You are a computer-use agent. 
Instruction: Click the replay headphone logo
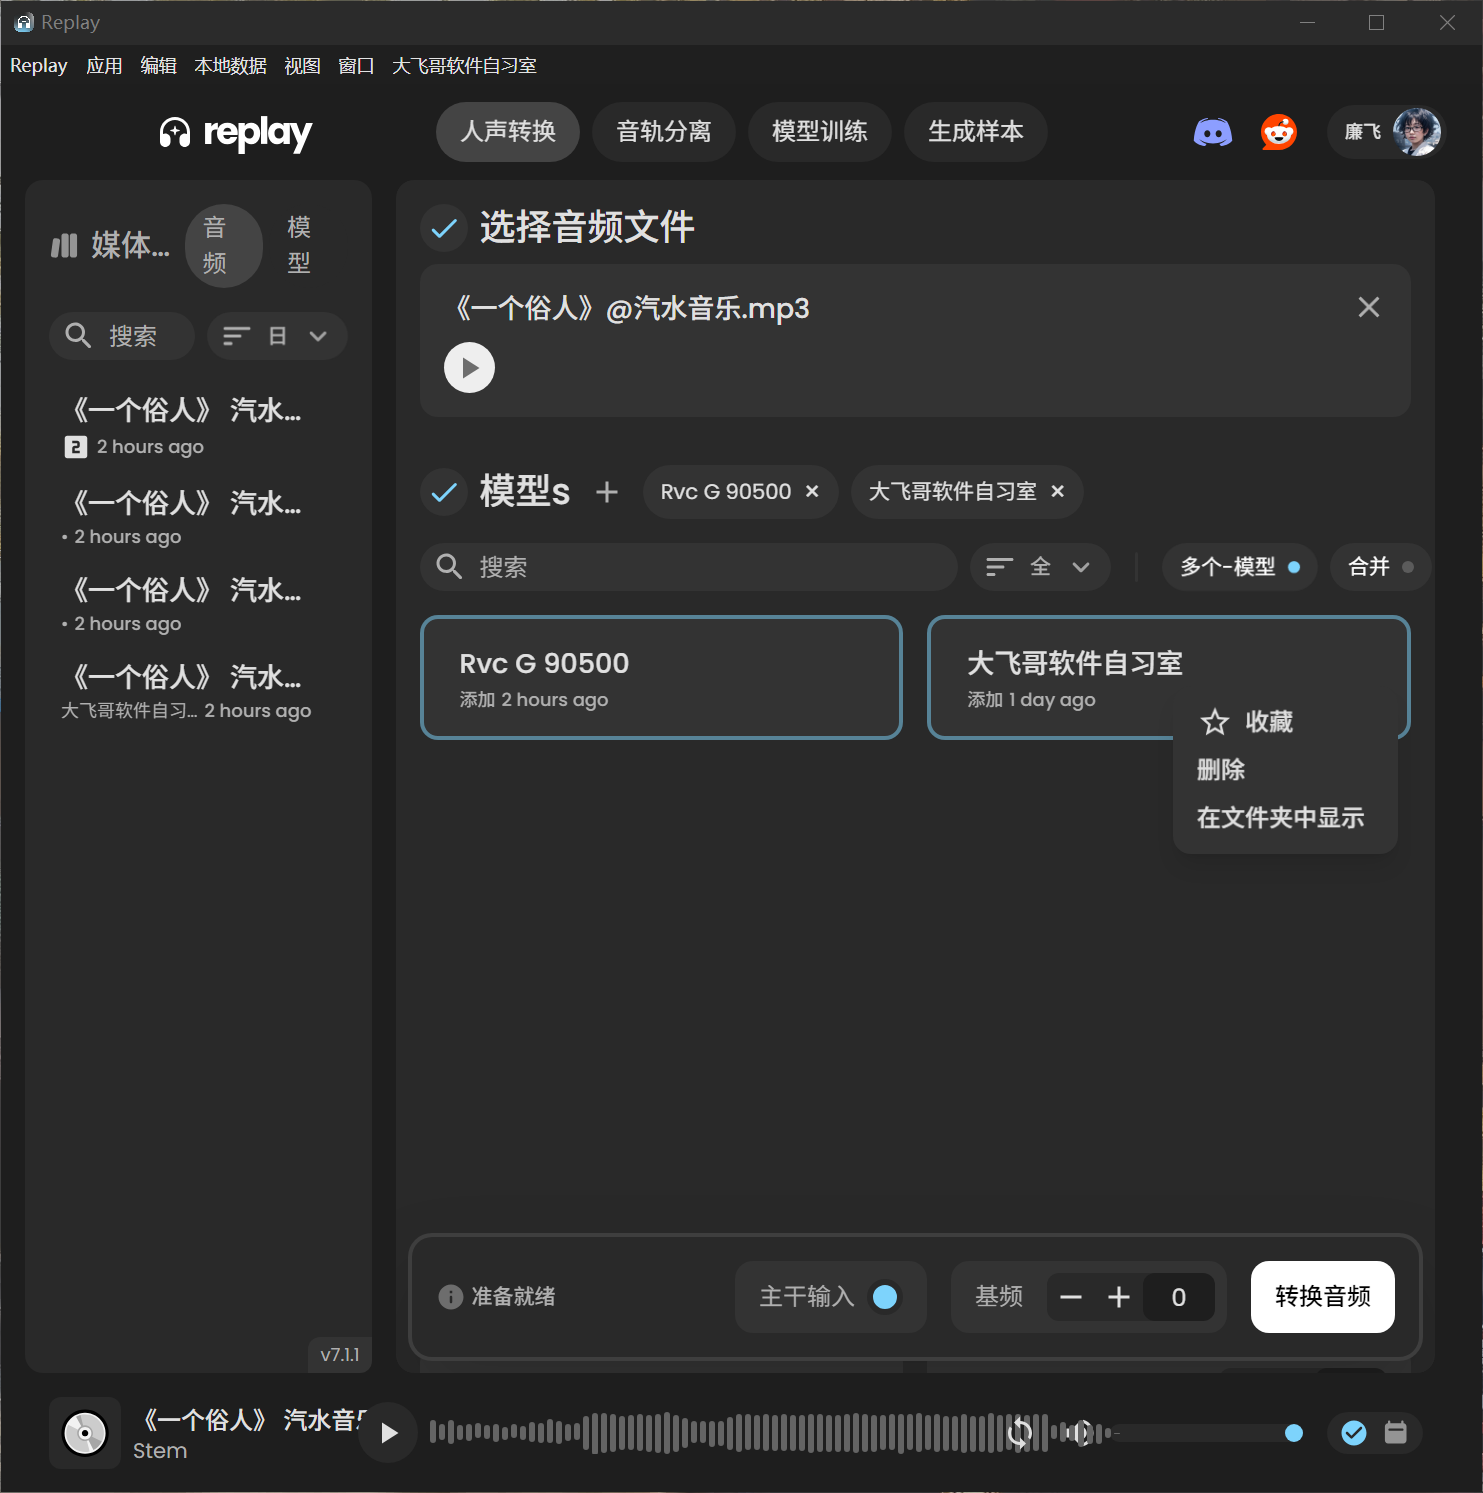pos(175,132)
